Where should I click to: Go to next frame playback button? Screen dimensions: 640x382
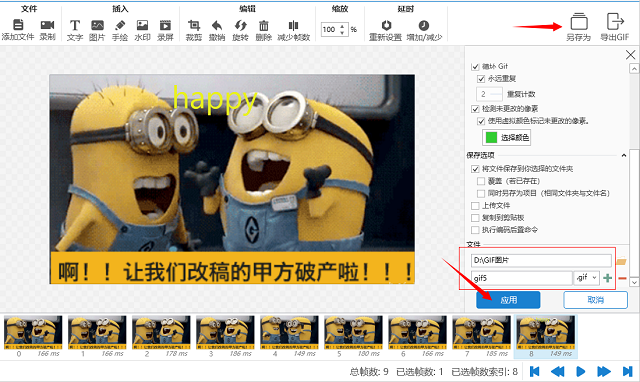click(x=604, y=371)
